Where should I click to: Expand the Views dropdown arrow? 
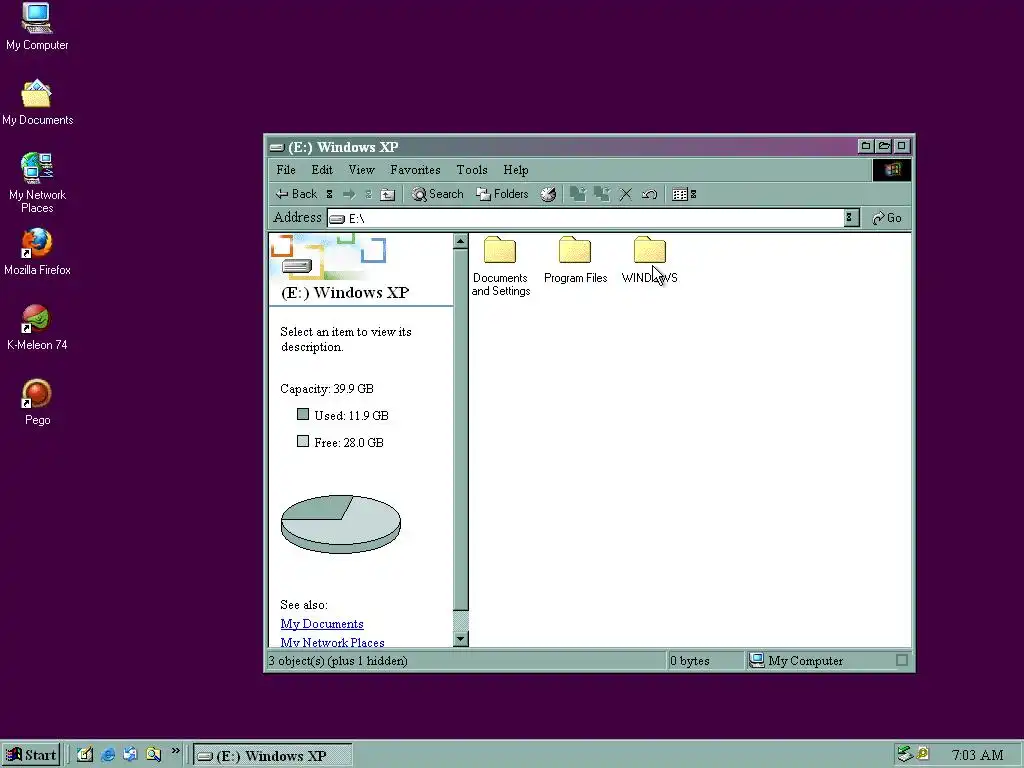694,194
